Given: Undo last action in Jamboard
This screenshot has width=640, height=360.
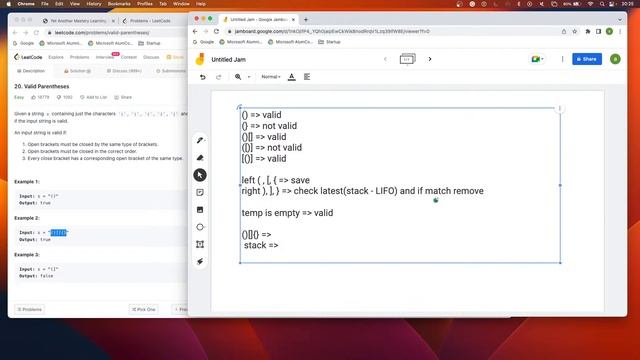Looking at the screenshot, I should (202, 77).
